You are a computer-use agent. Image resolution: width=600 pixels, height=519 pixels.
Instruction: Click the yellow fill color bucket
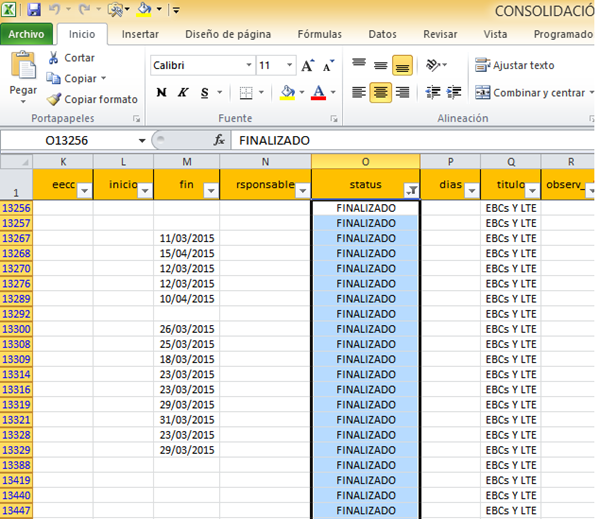click(x=287, y=93)
